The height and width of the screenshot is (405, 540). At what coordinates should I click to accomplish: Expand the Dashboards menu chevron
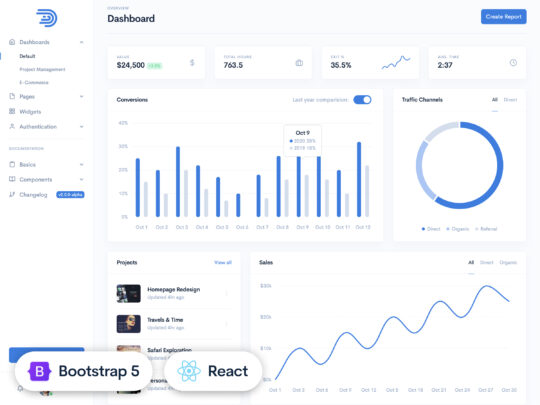tap(82, 42)
